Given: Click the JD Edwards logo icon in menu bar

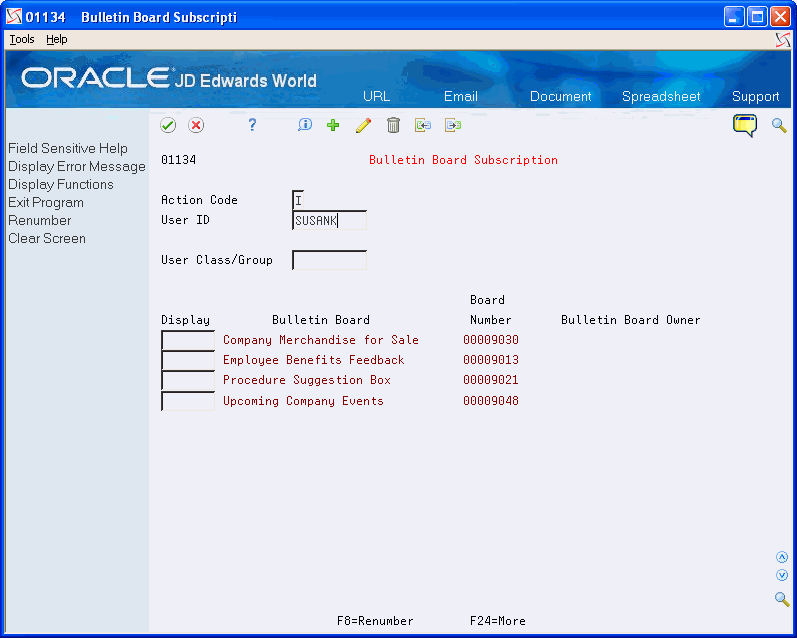Looking at the screenshot, I should (783, 40).
